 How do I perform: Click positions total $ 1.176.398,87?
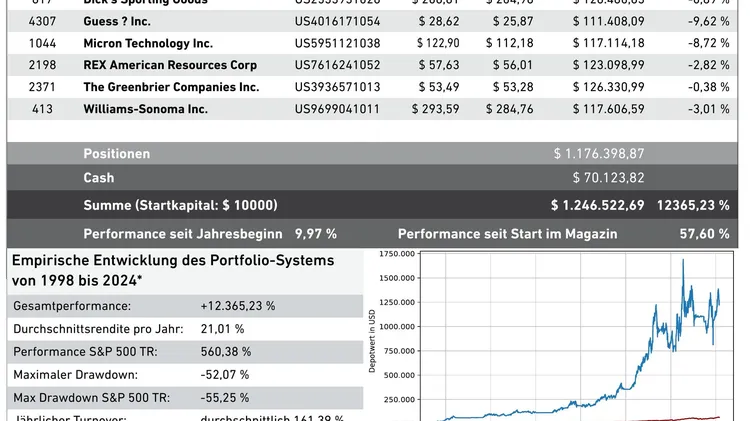point(599,154)
